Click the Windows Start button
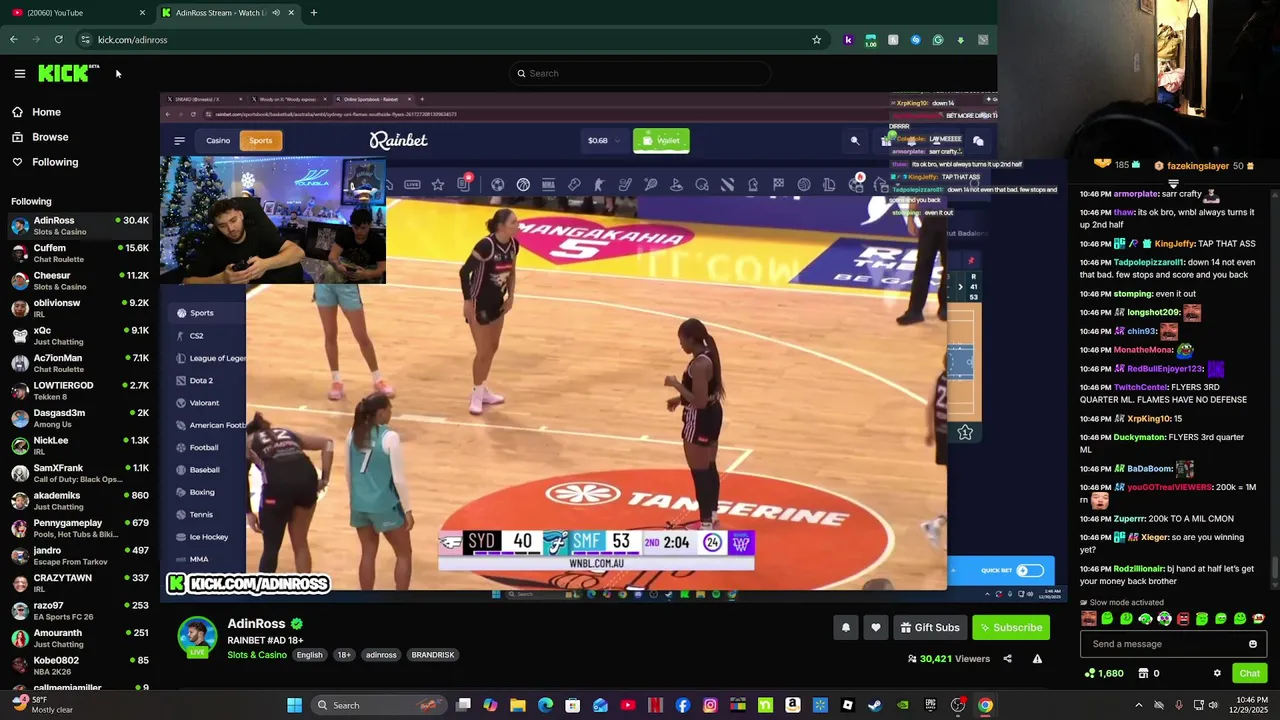This screenshot has height=720, width=1280. (294, 705)
